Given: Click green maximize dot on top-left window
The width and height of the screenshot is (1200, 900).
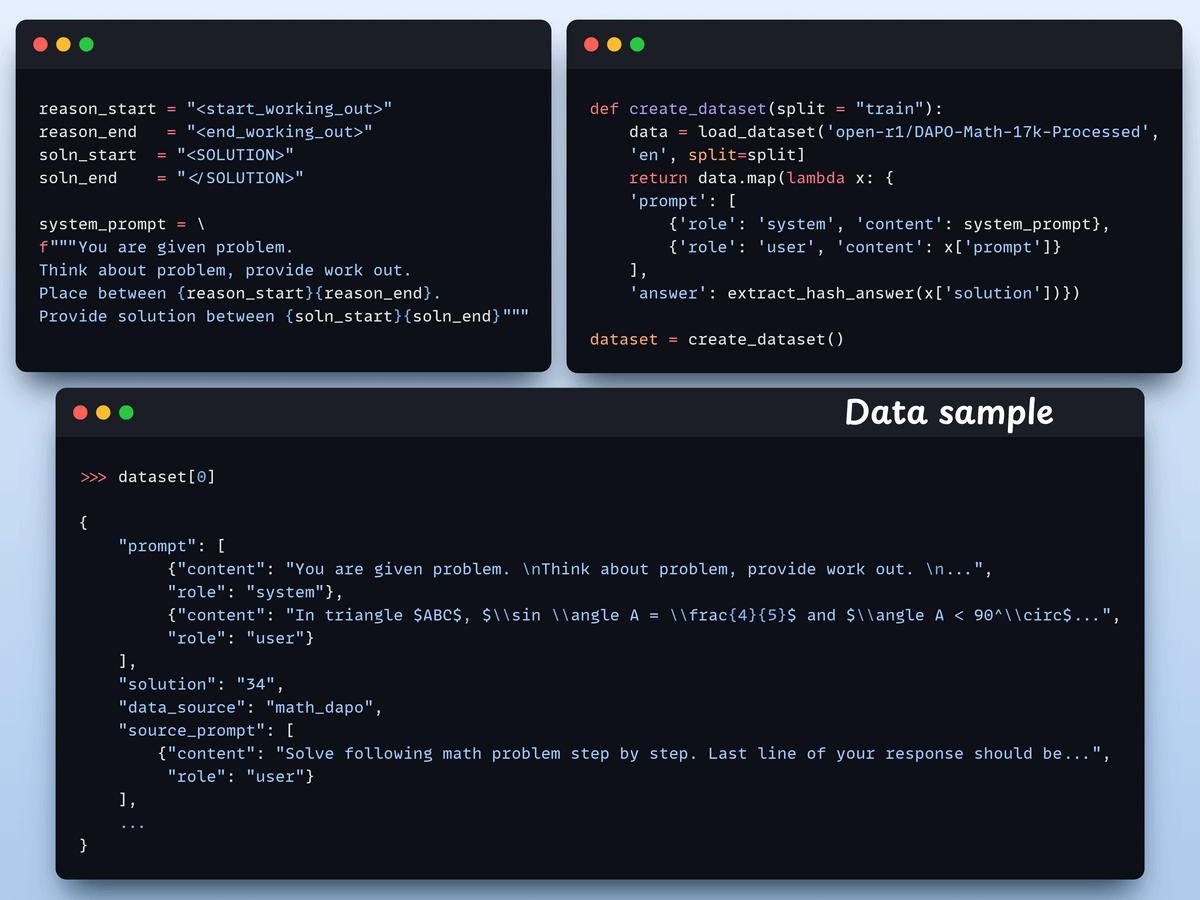Looking at the screenshot, I should [86, 44].
